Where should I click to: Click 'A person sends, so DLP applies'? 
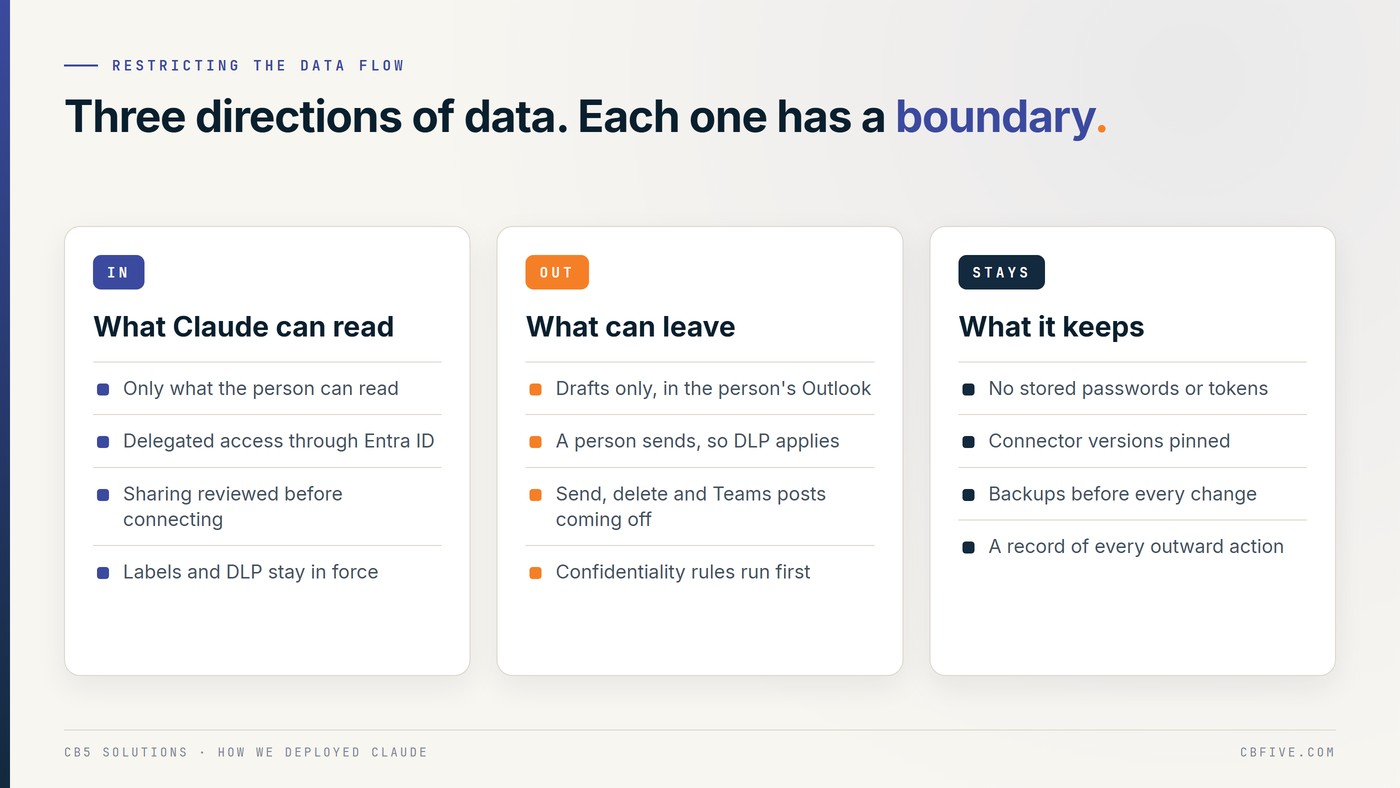click(x=698, y=441)
